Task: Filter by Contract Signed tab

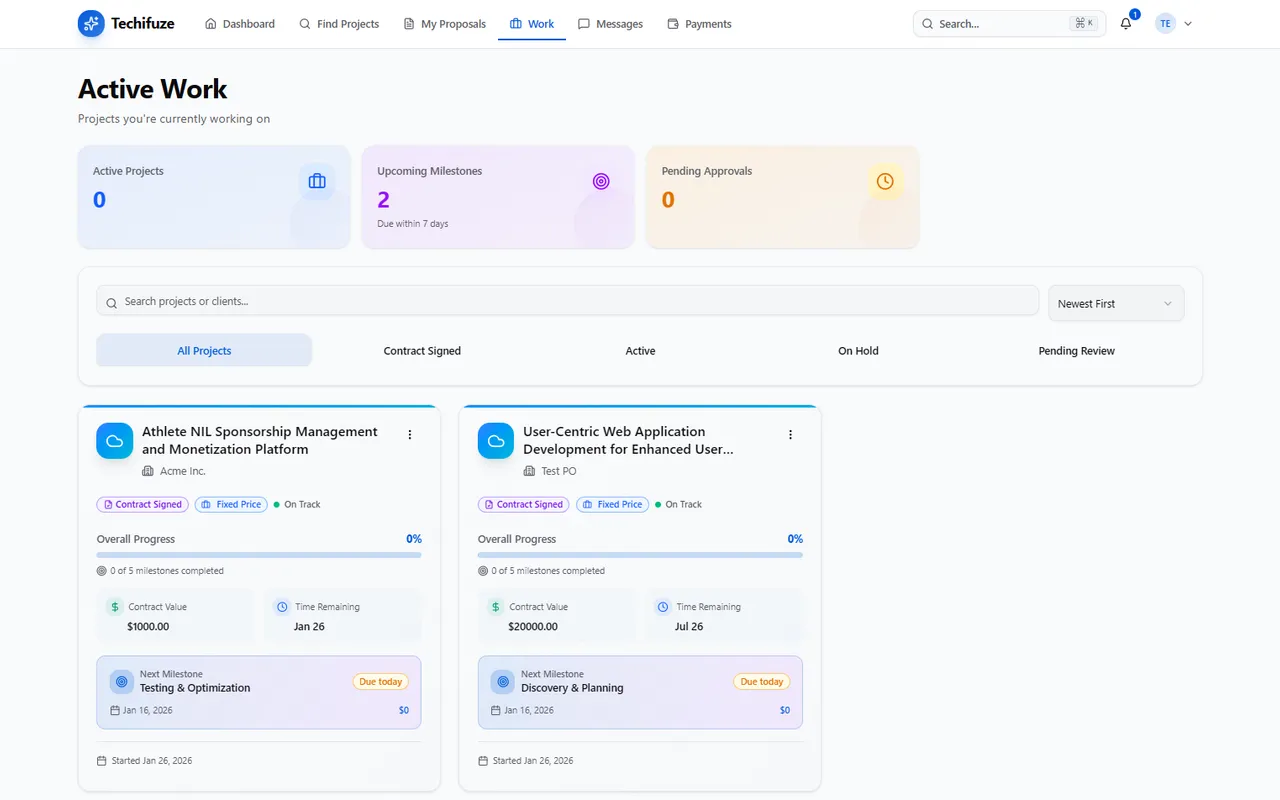Action: (422, 351)
